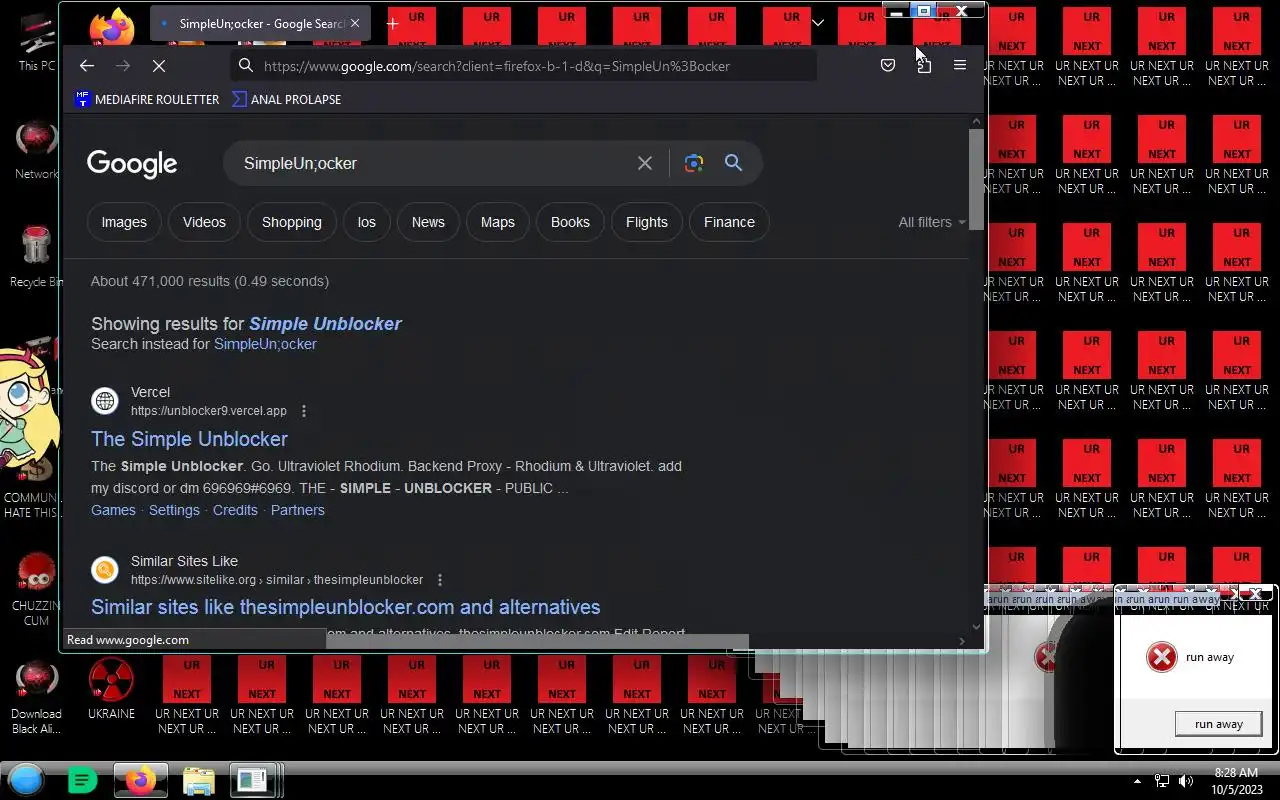Search by image with camera icon
Image resolution: width=1280 pixels, height=800 pixels.
(694, 163)
